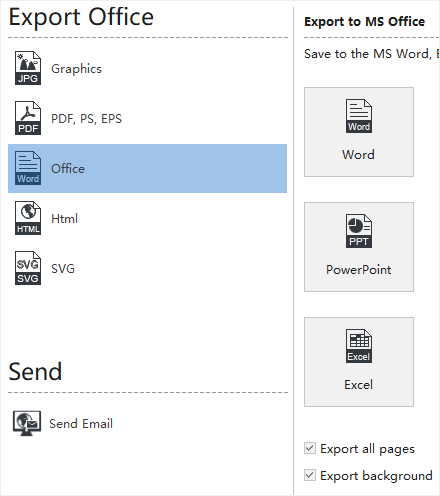
Task: Pick the SVG export label
Action: click(x=63, y=269)
